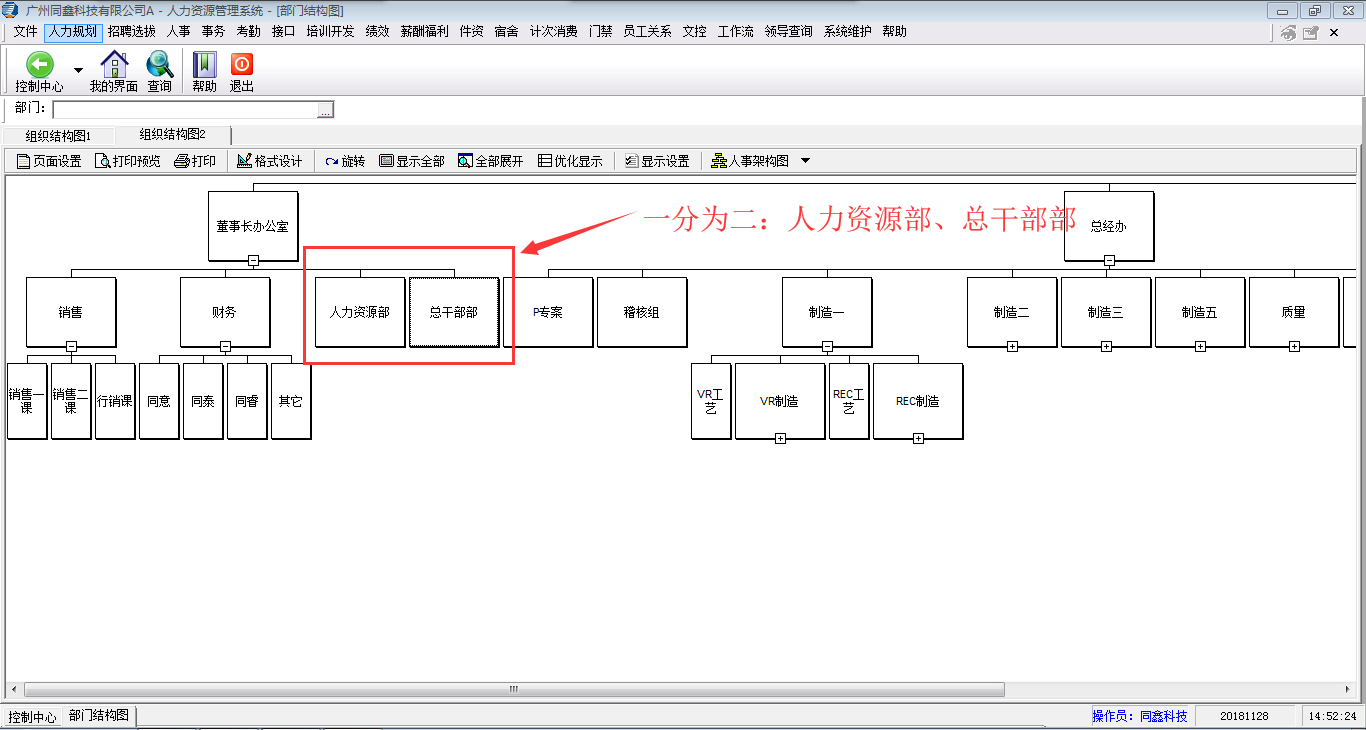This screenshot has width=1366, height=730.
Task: Click the department input field
Action: tap(185, 110)
